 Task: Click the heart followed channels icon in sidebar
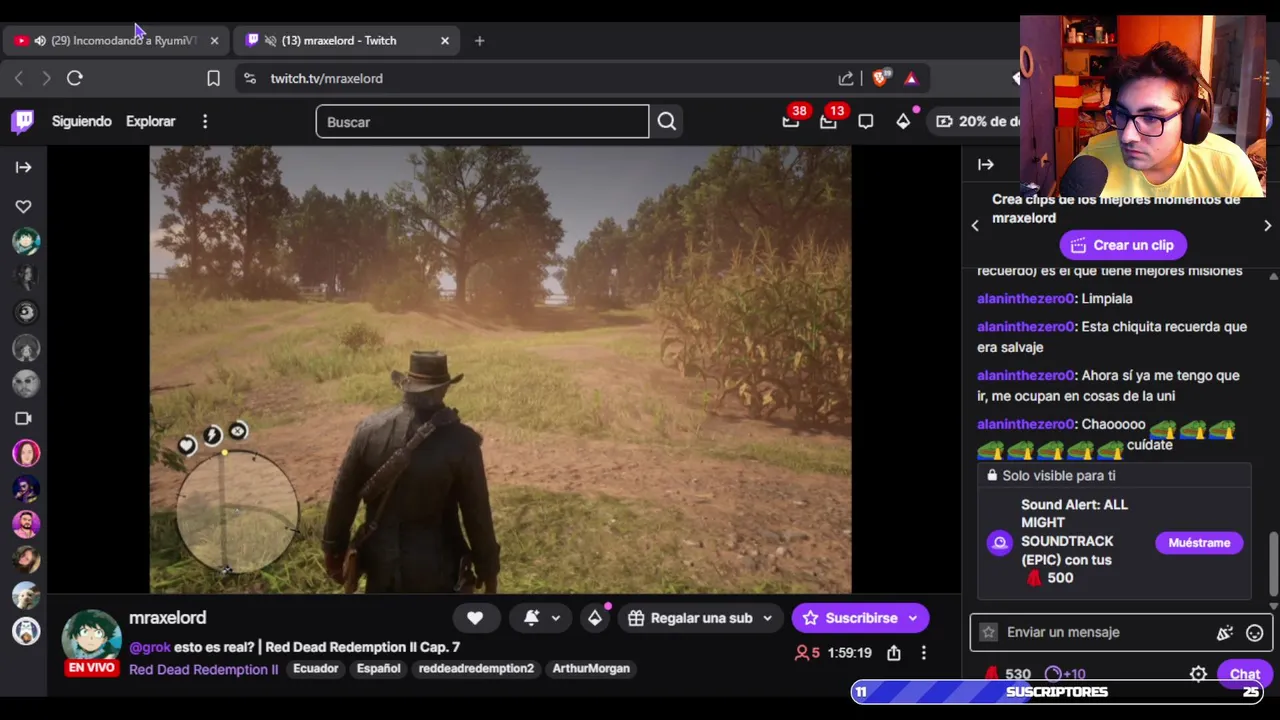point(23,206)
